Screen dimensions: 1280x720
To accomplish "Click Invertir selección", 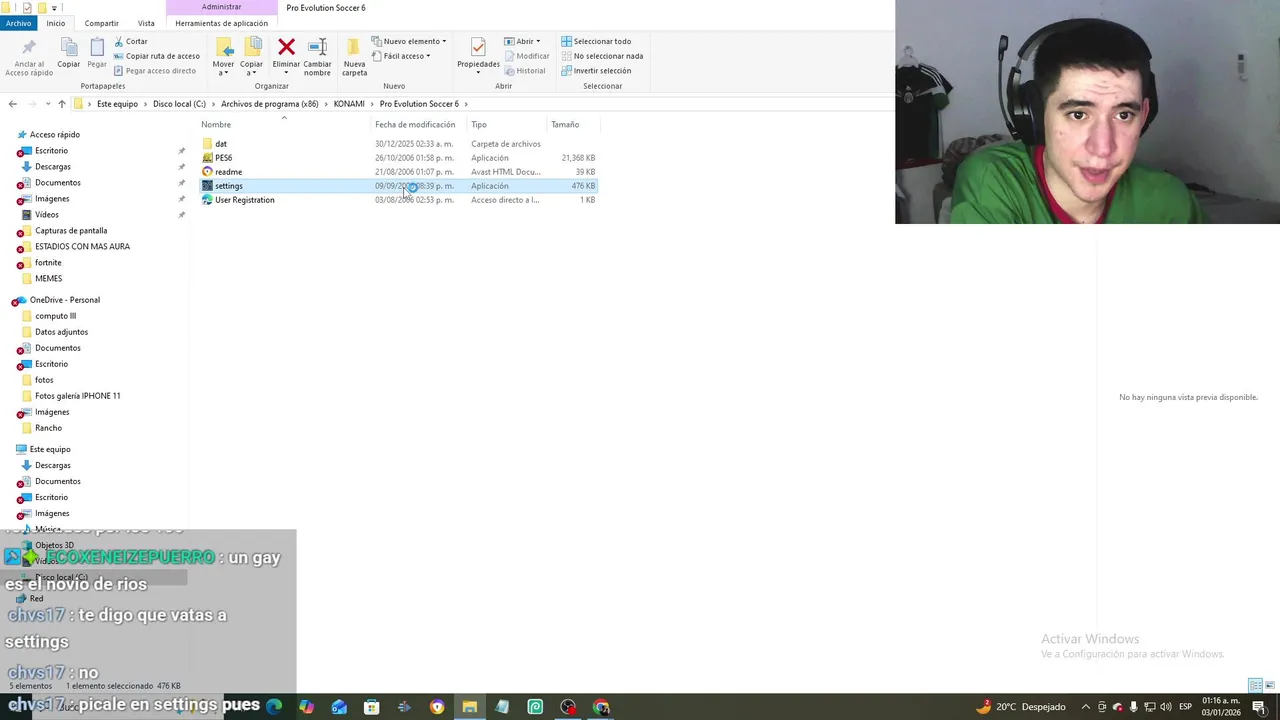I will tap(596, 71).
